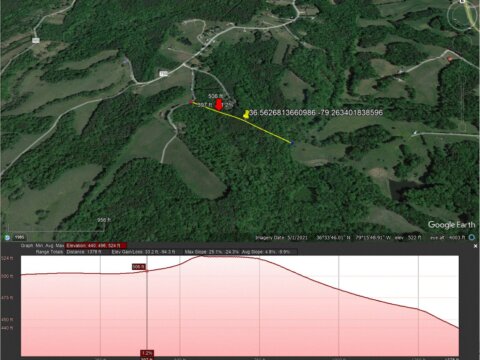Select the 1985 historical imagery button
The image size is (480, 360).
20,237
